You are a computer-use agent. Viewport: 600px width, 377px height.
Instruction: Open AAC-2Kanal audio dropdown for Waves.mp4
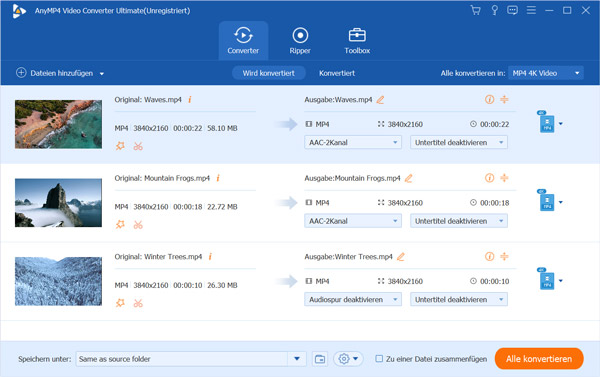pyautogui.click(x=353, y=142)
